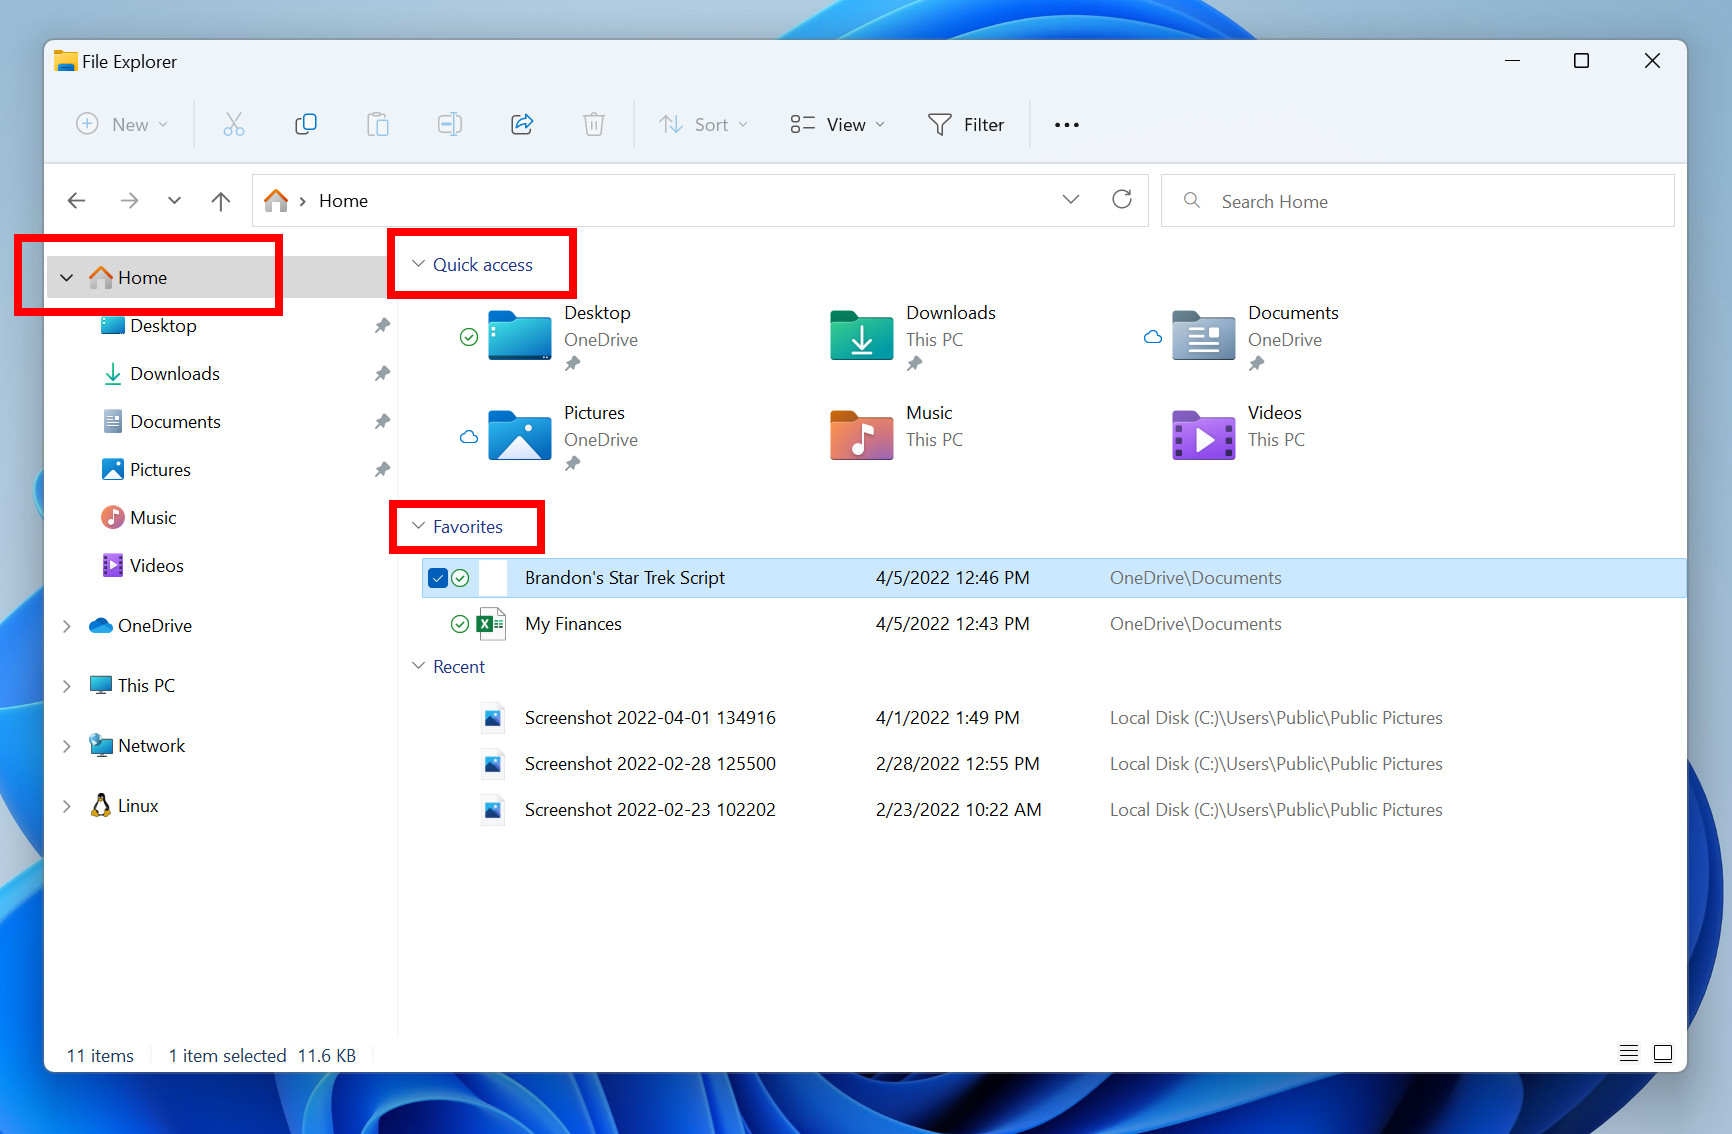Open OneDrive from the sidebar
1732x1134 pixels.
(155, 625)
